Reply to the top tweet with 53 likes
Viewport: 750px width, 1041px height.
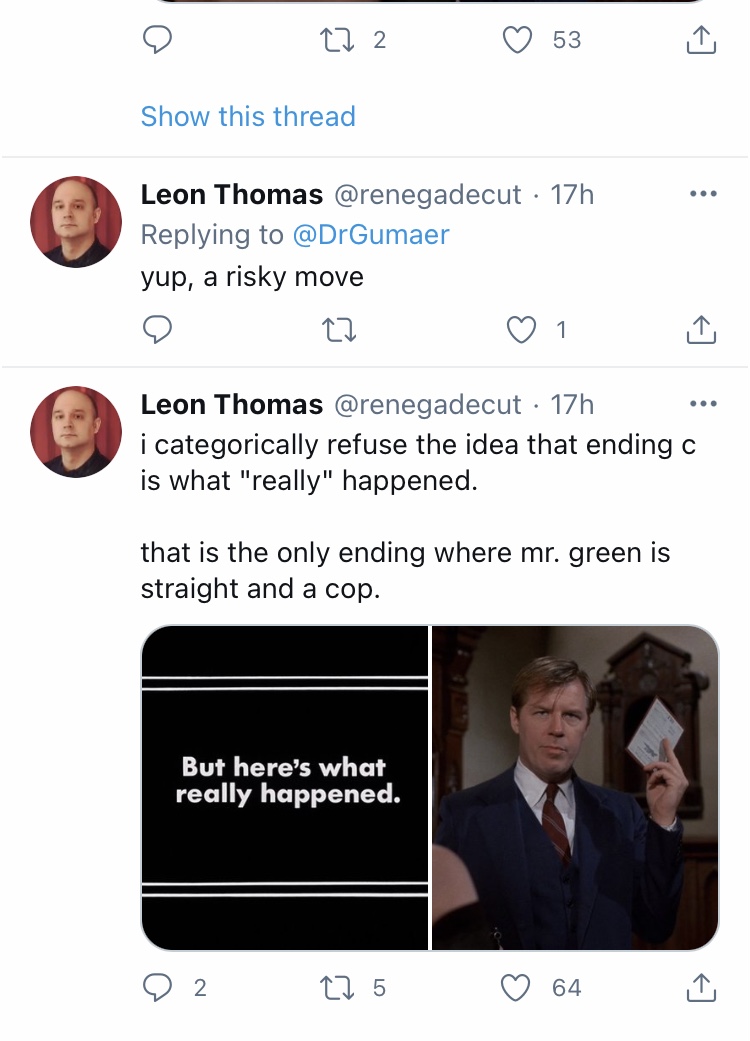[x=158, y=40]
